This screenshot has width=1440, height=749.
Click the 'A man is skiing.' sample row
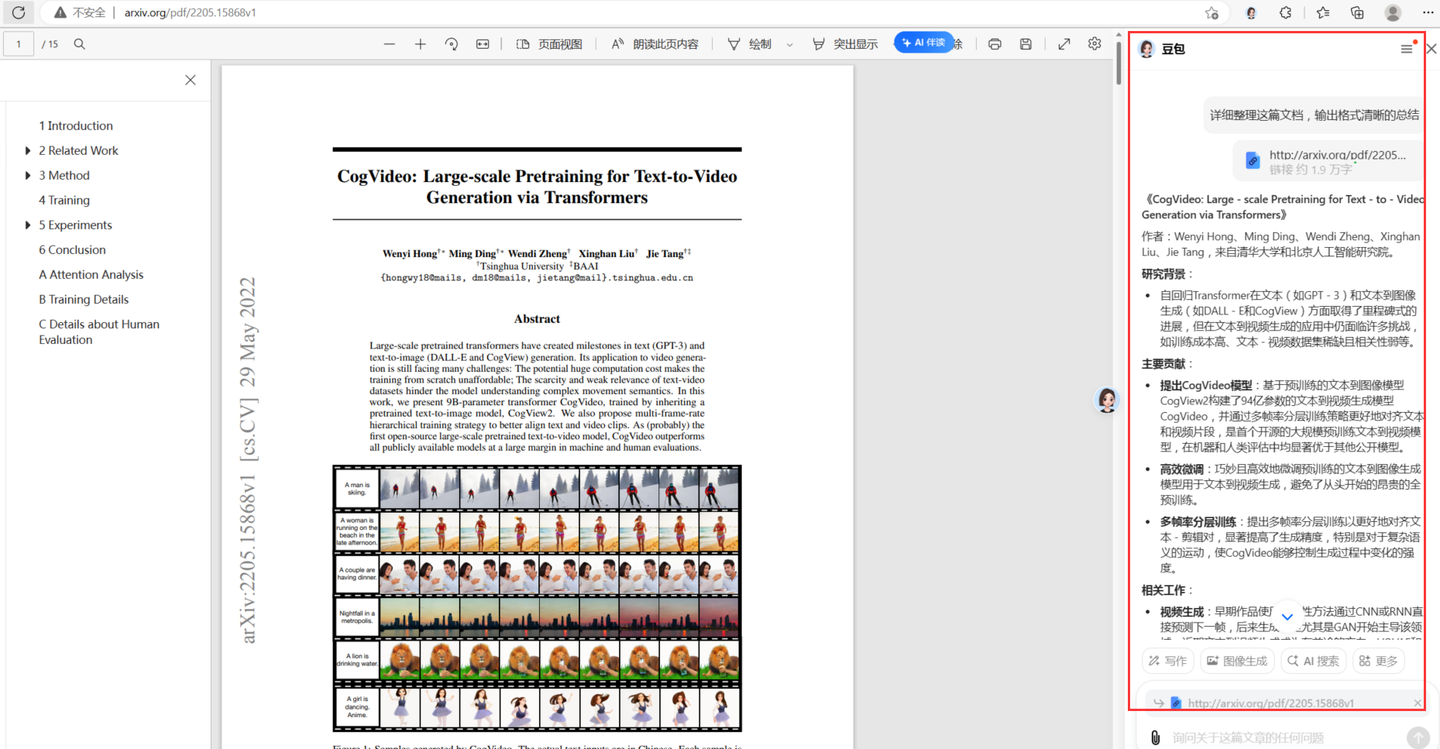(537, 489)
